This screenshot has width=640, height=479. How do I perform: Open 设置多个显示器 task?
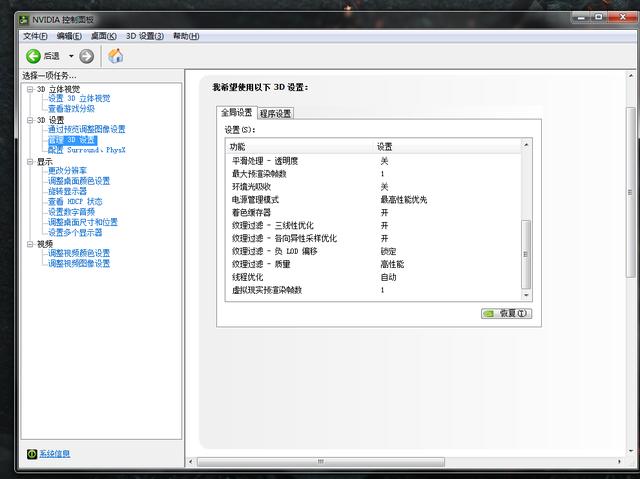[75, 233]
